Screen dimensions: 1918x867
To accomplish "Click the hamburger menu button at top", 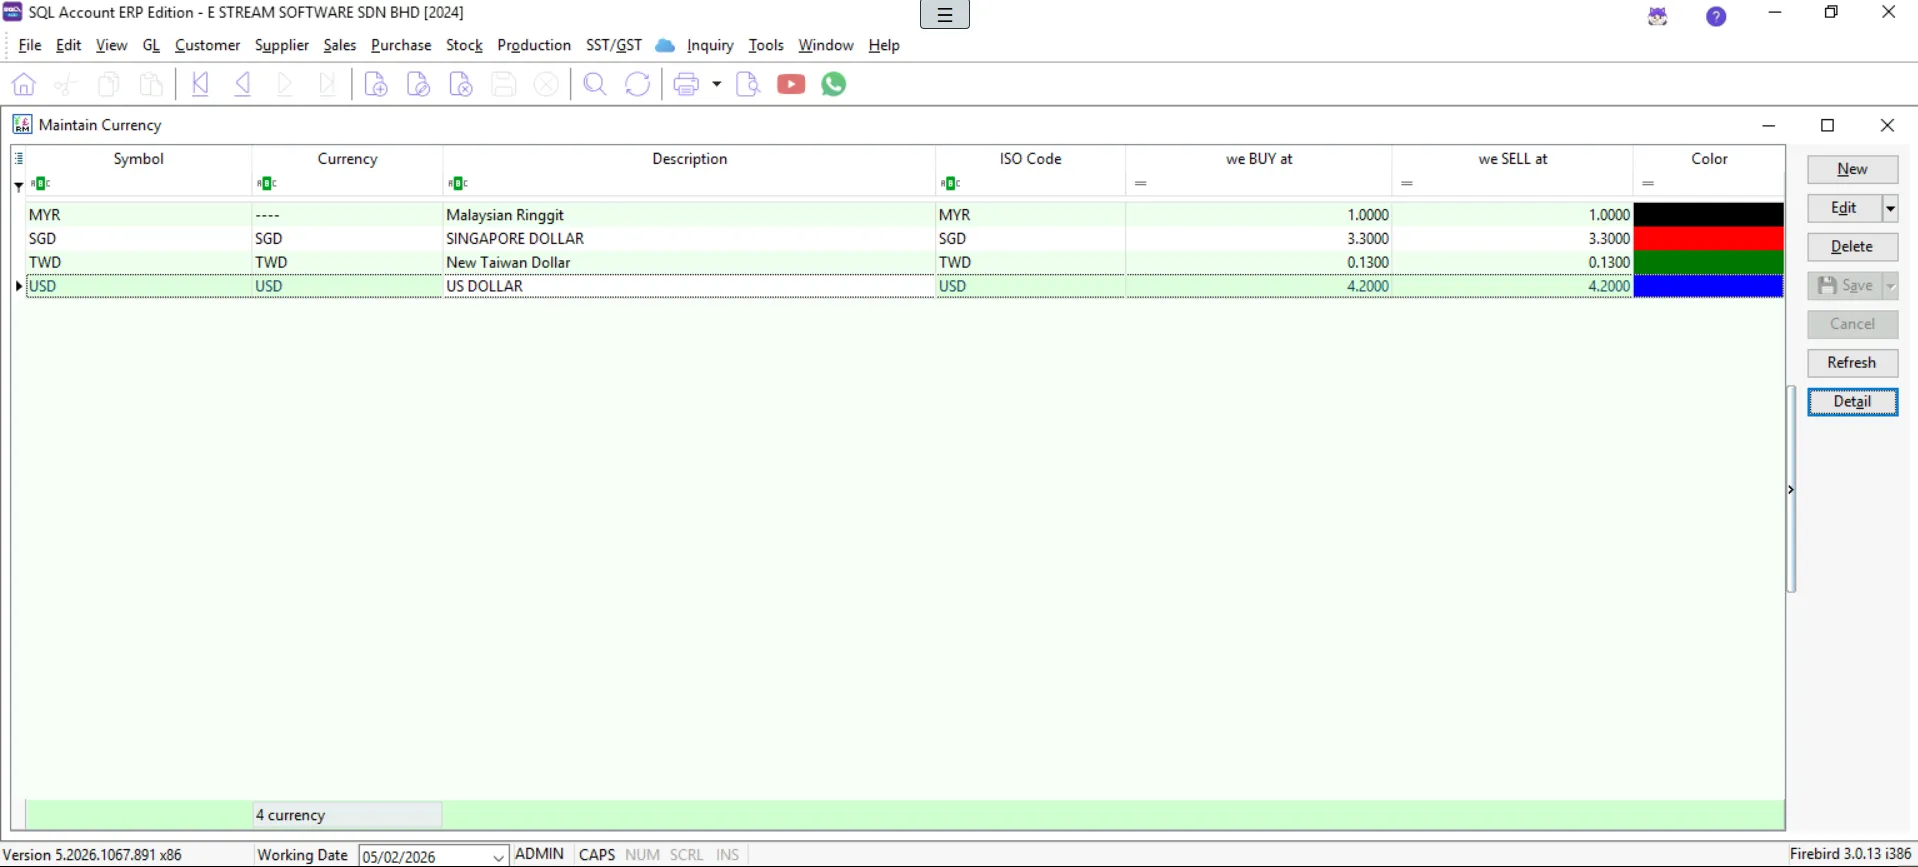I will pos(945,15).
